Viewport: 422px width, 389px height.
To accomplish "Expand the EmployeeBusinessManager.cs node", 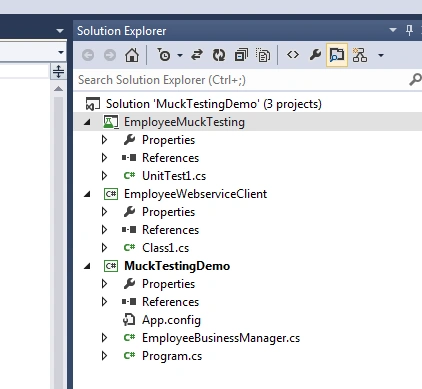I will pos(104,338).
